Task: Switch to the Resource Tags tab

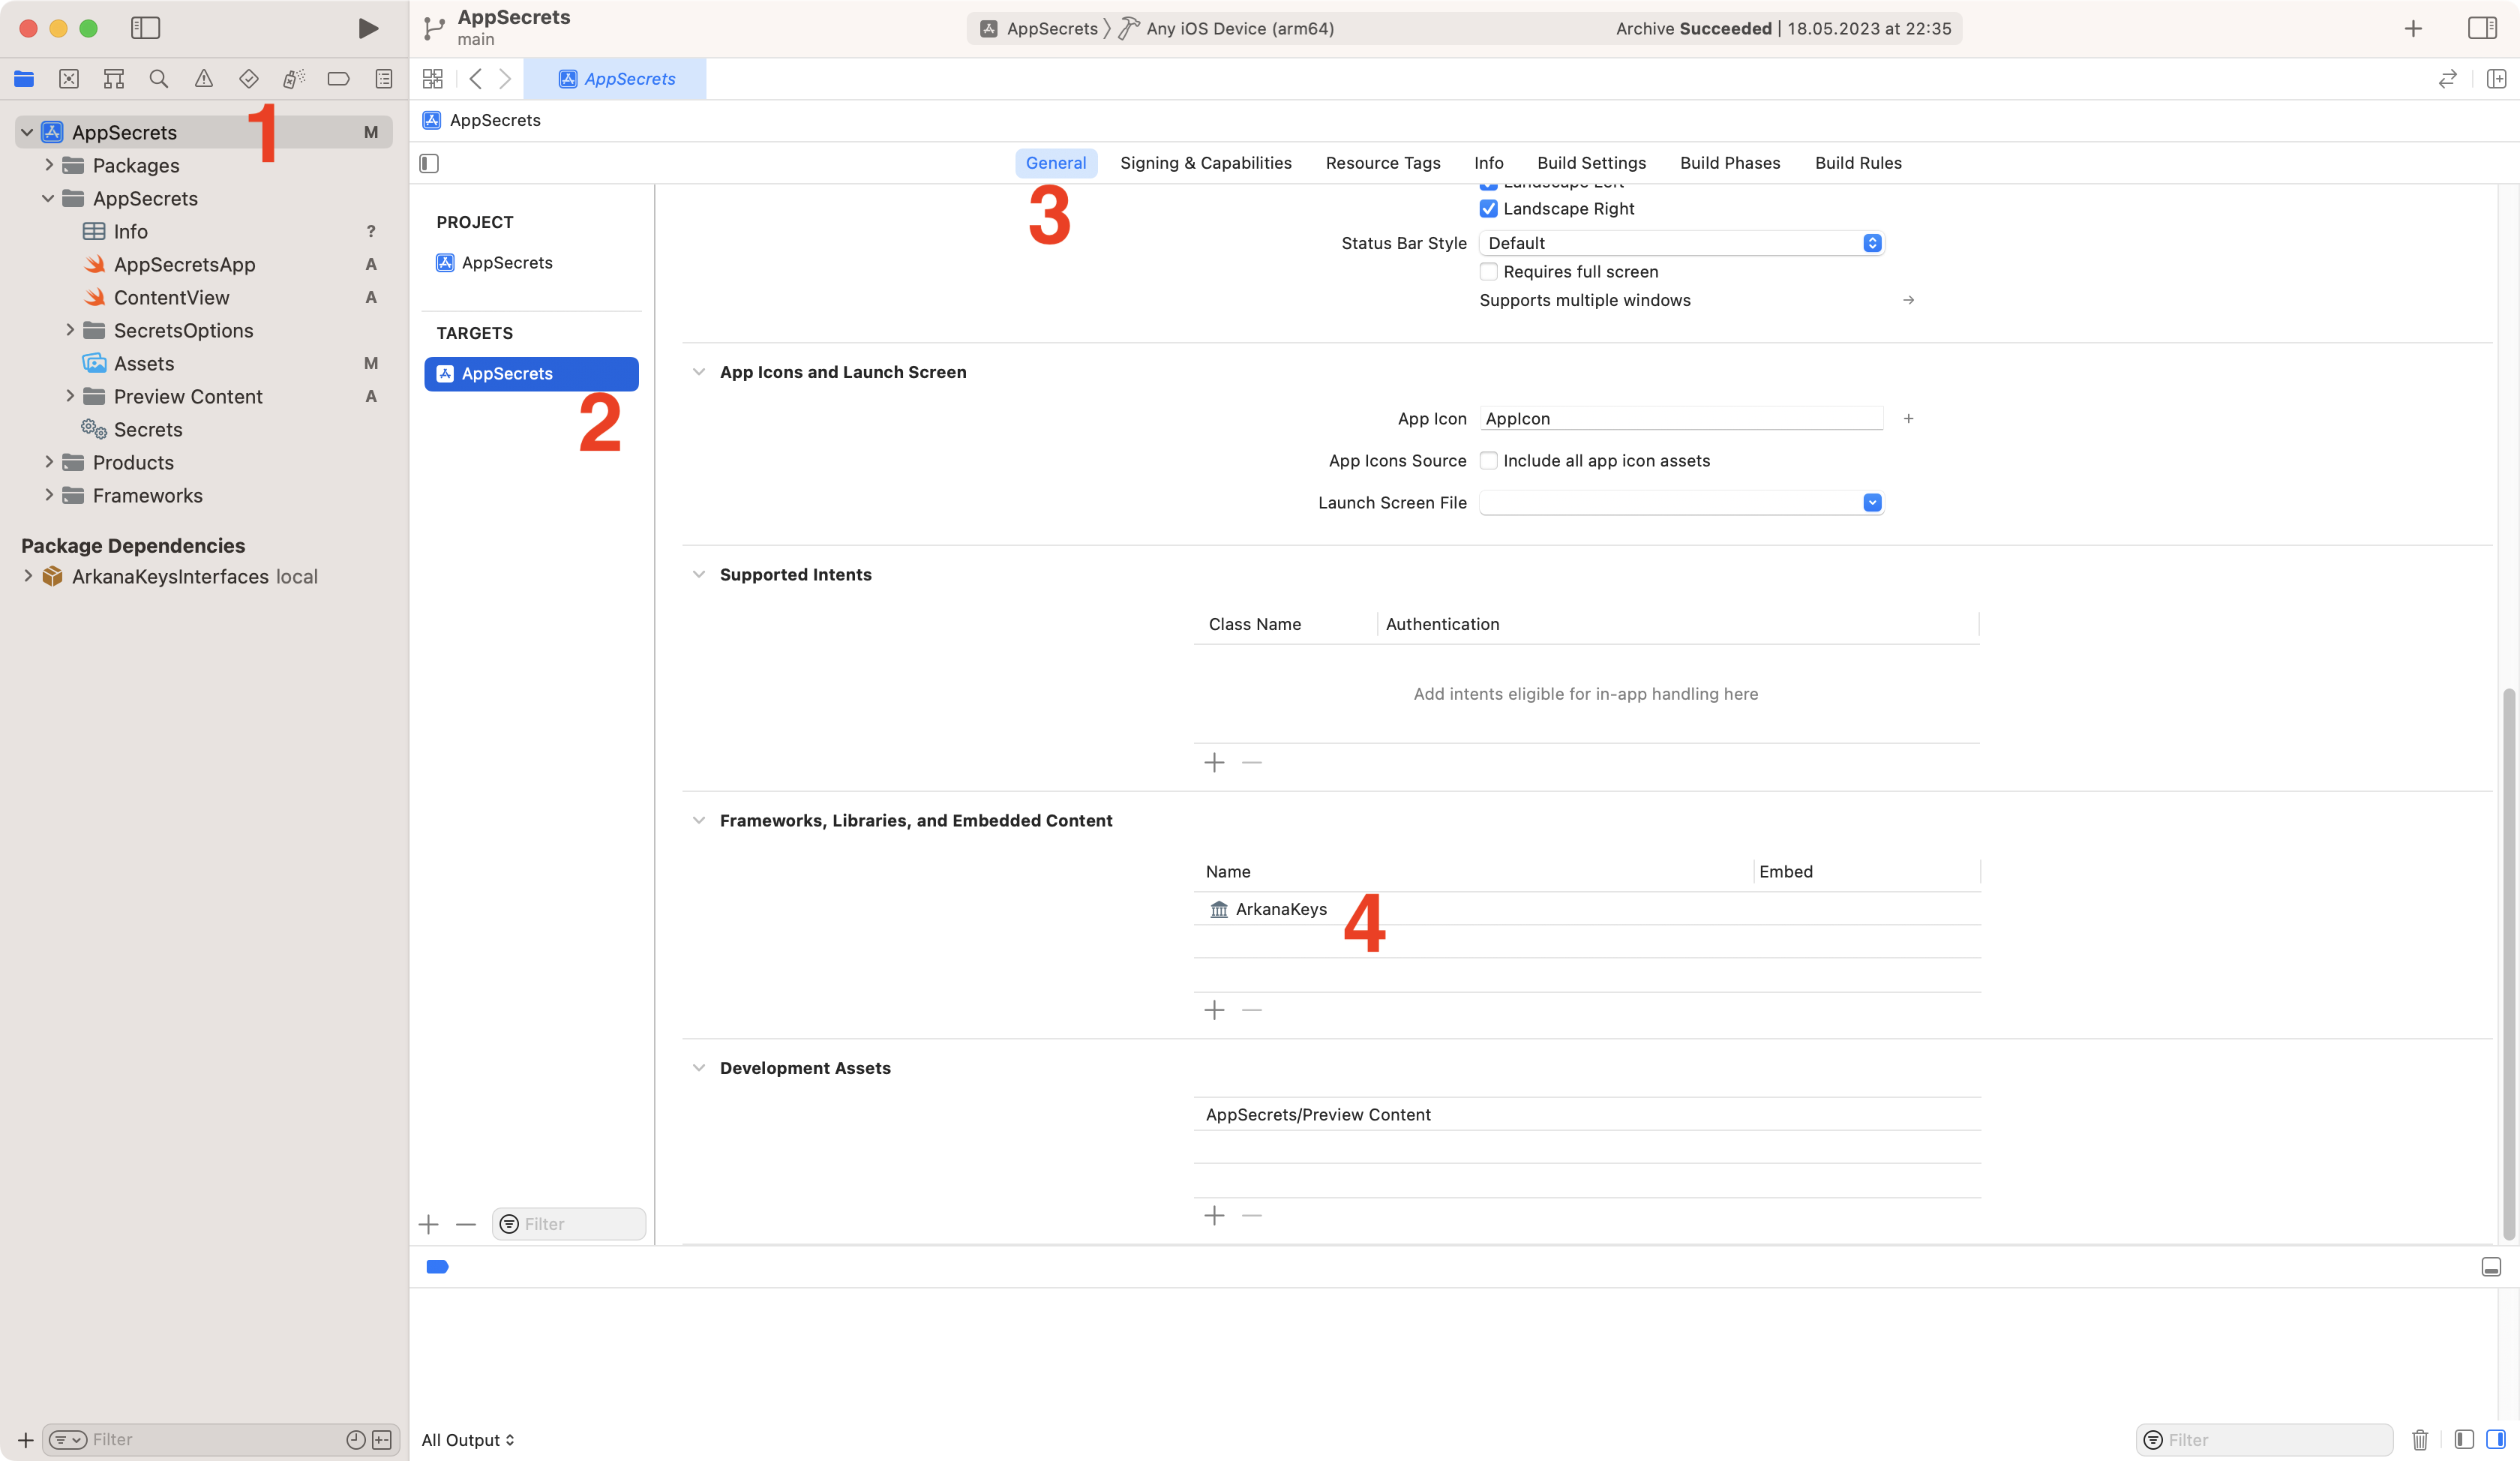Action: click(x=1383, y=163)
